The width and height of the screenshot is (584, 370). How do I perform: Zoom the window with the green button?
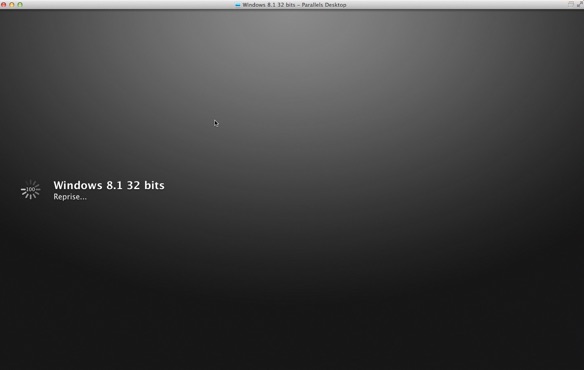tap(20, 5)
